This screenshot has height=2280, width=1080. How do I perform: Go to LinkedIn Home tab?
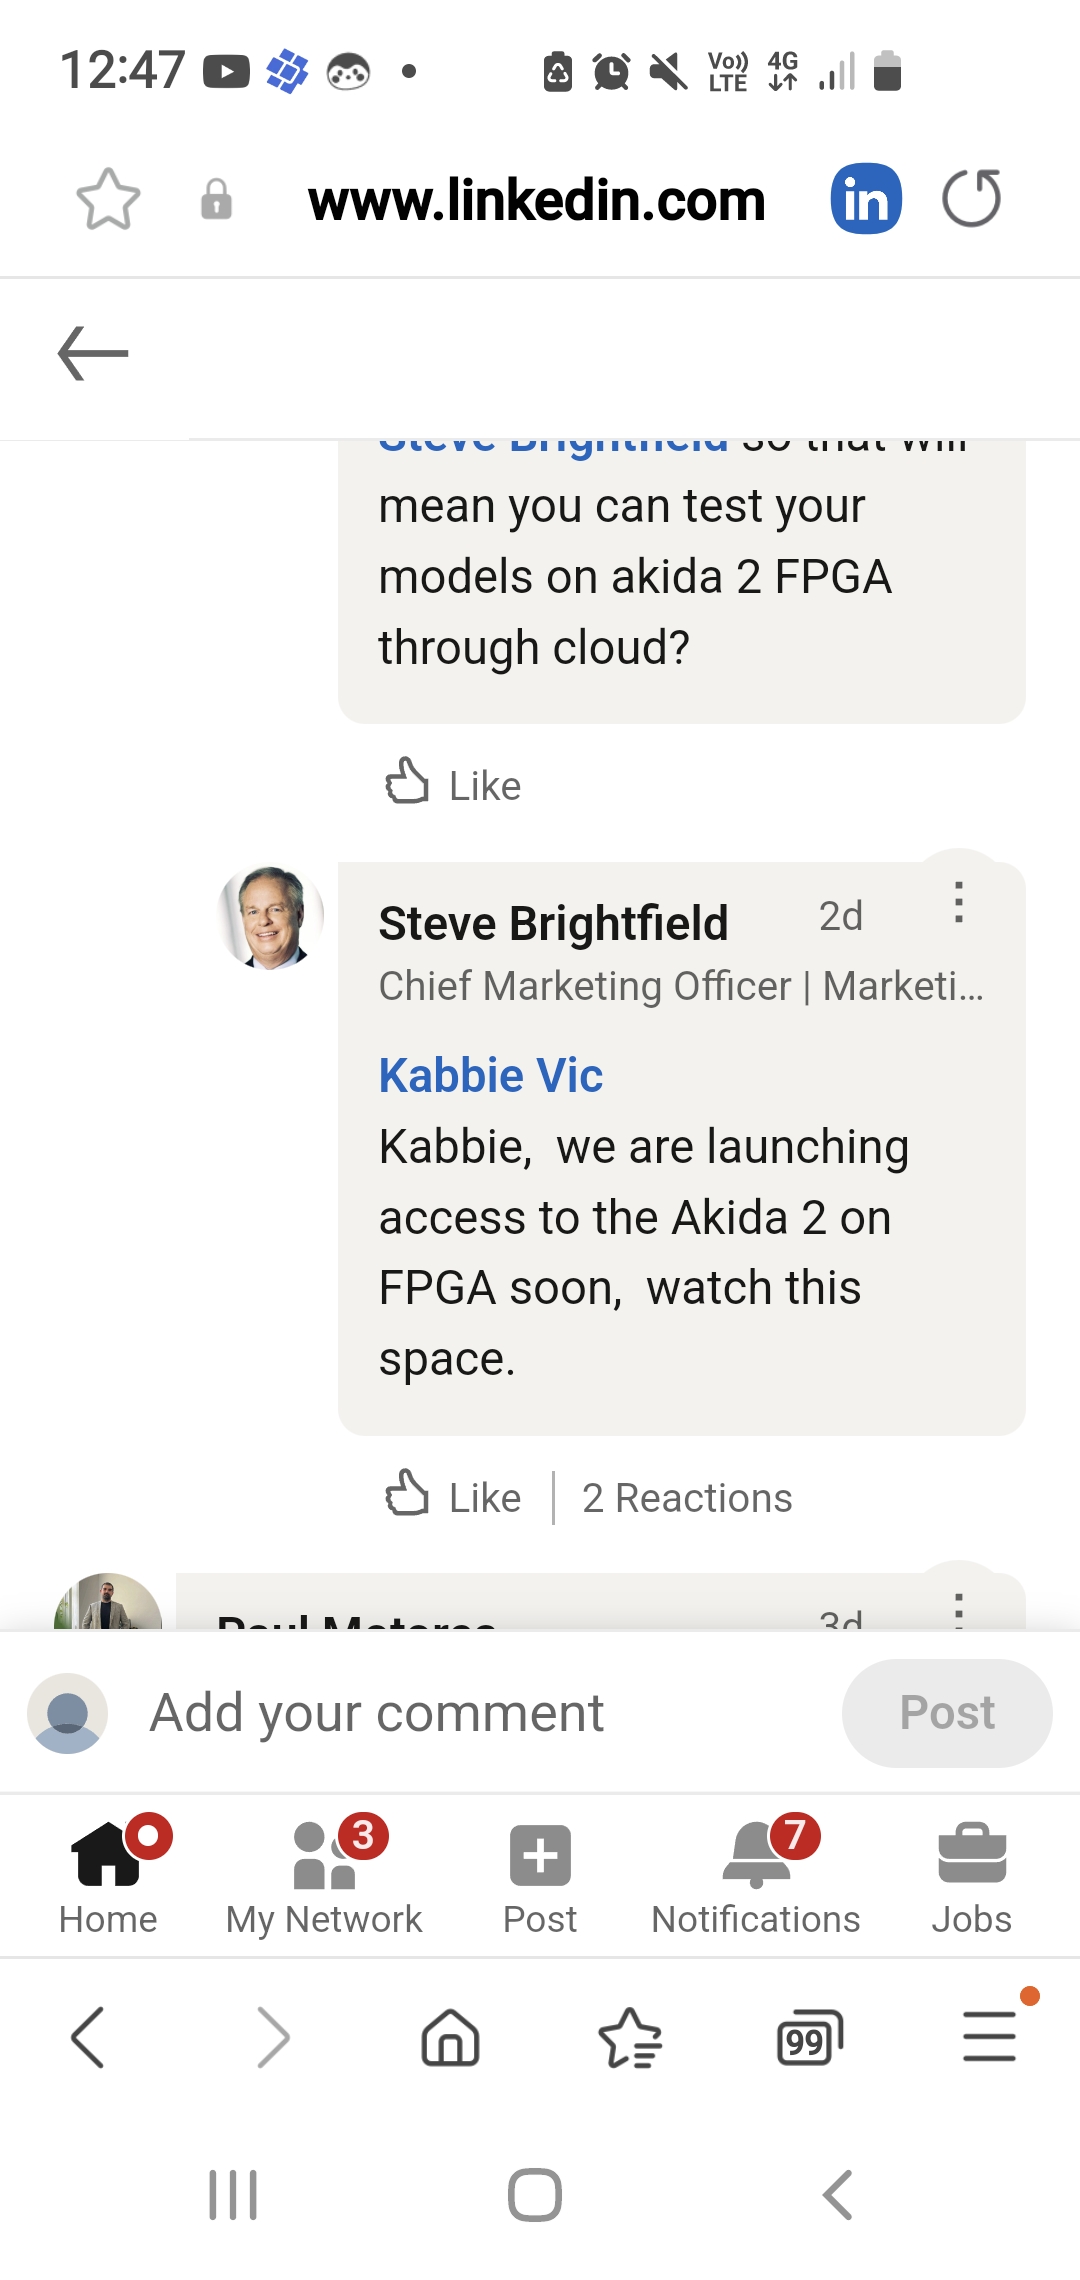(108, 1876)
